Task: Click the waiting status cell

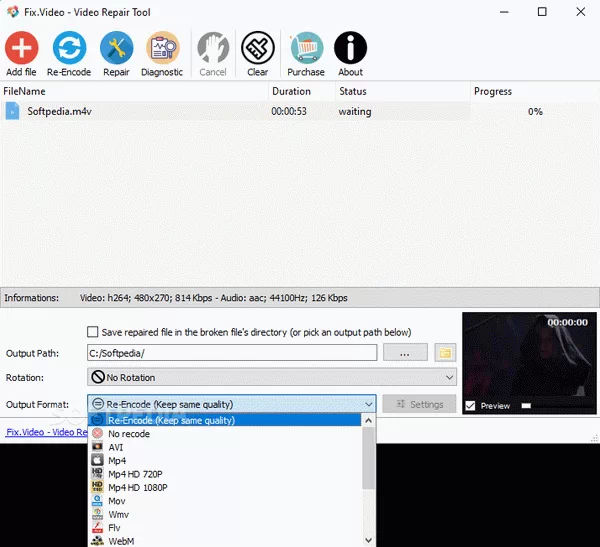Action: coord(355,111)
